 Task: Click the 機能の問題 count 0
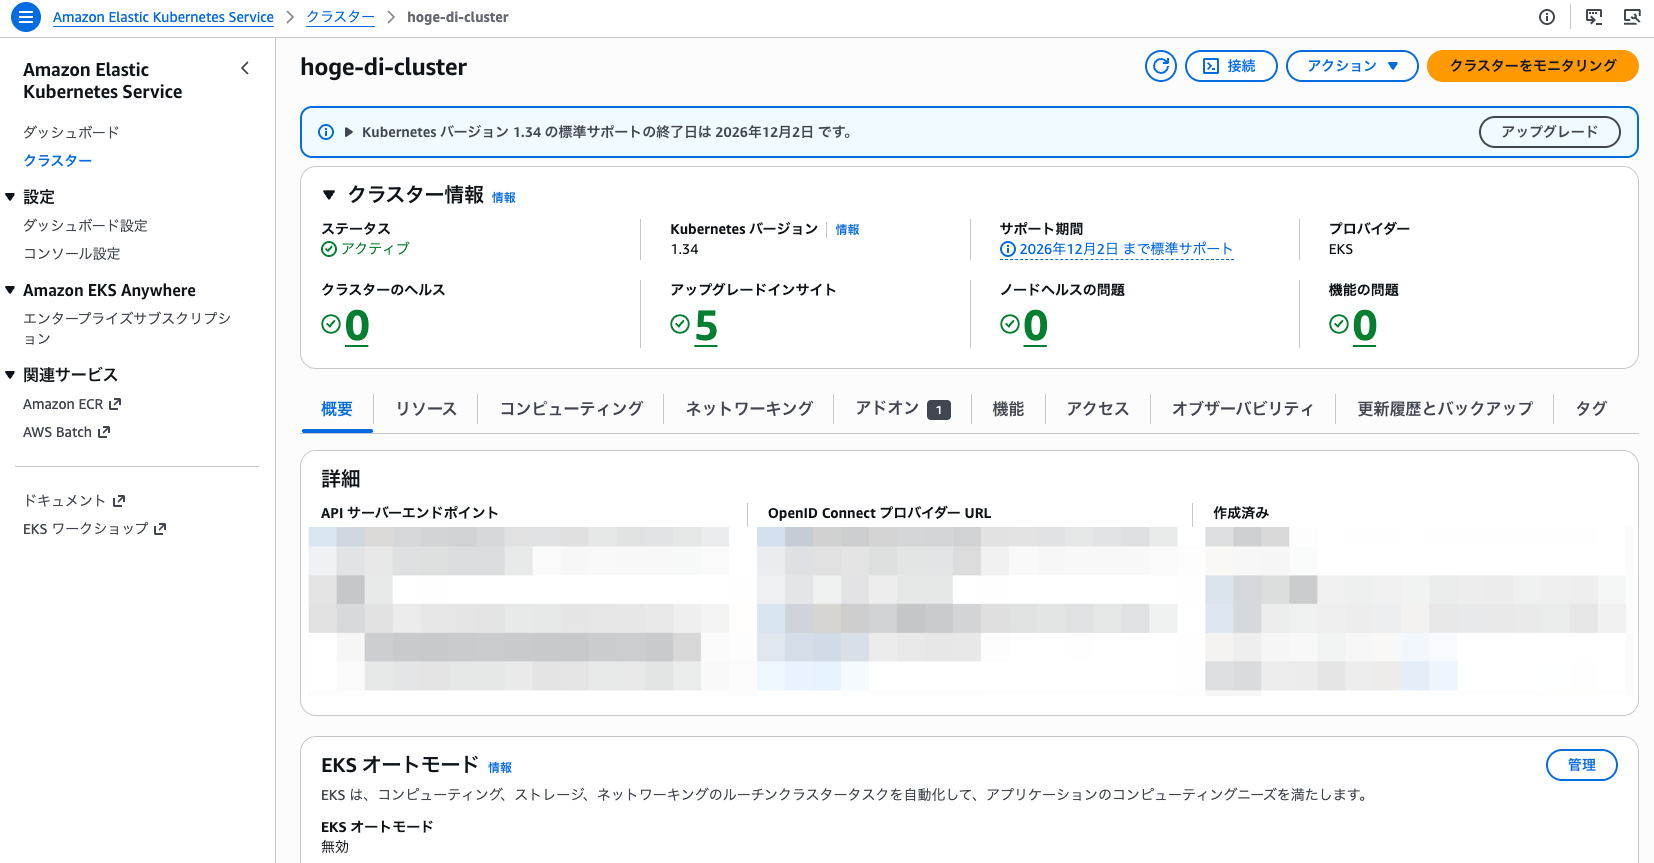pos(1365,326)
